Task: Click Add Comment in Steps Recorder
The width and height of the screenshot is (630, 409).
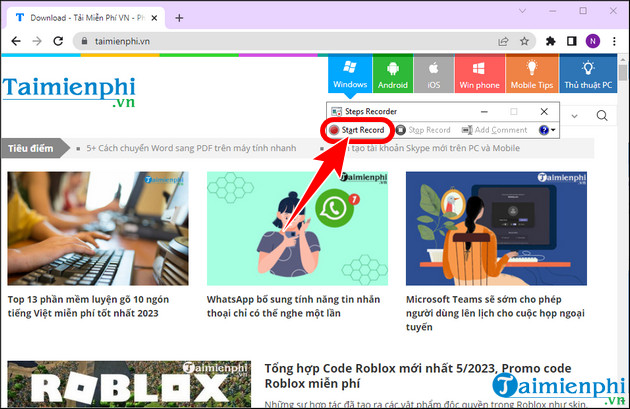Action: [x=494, y=130]
